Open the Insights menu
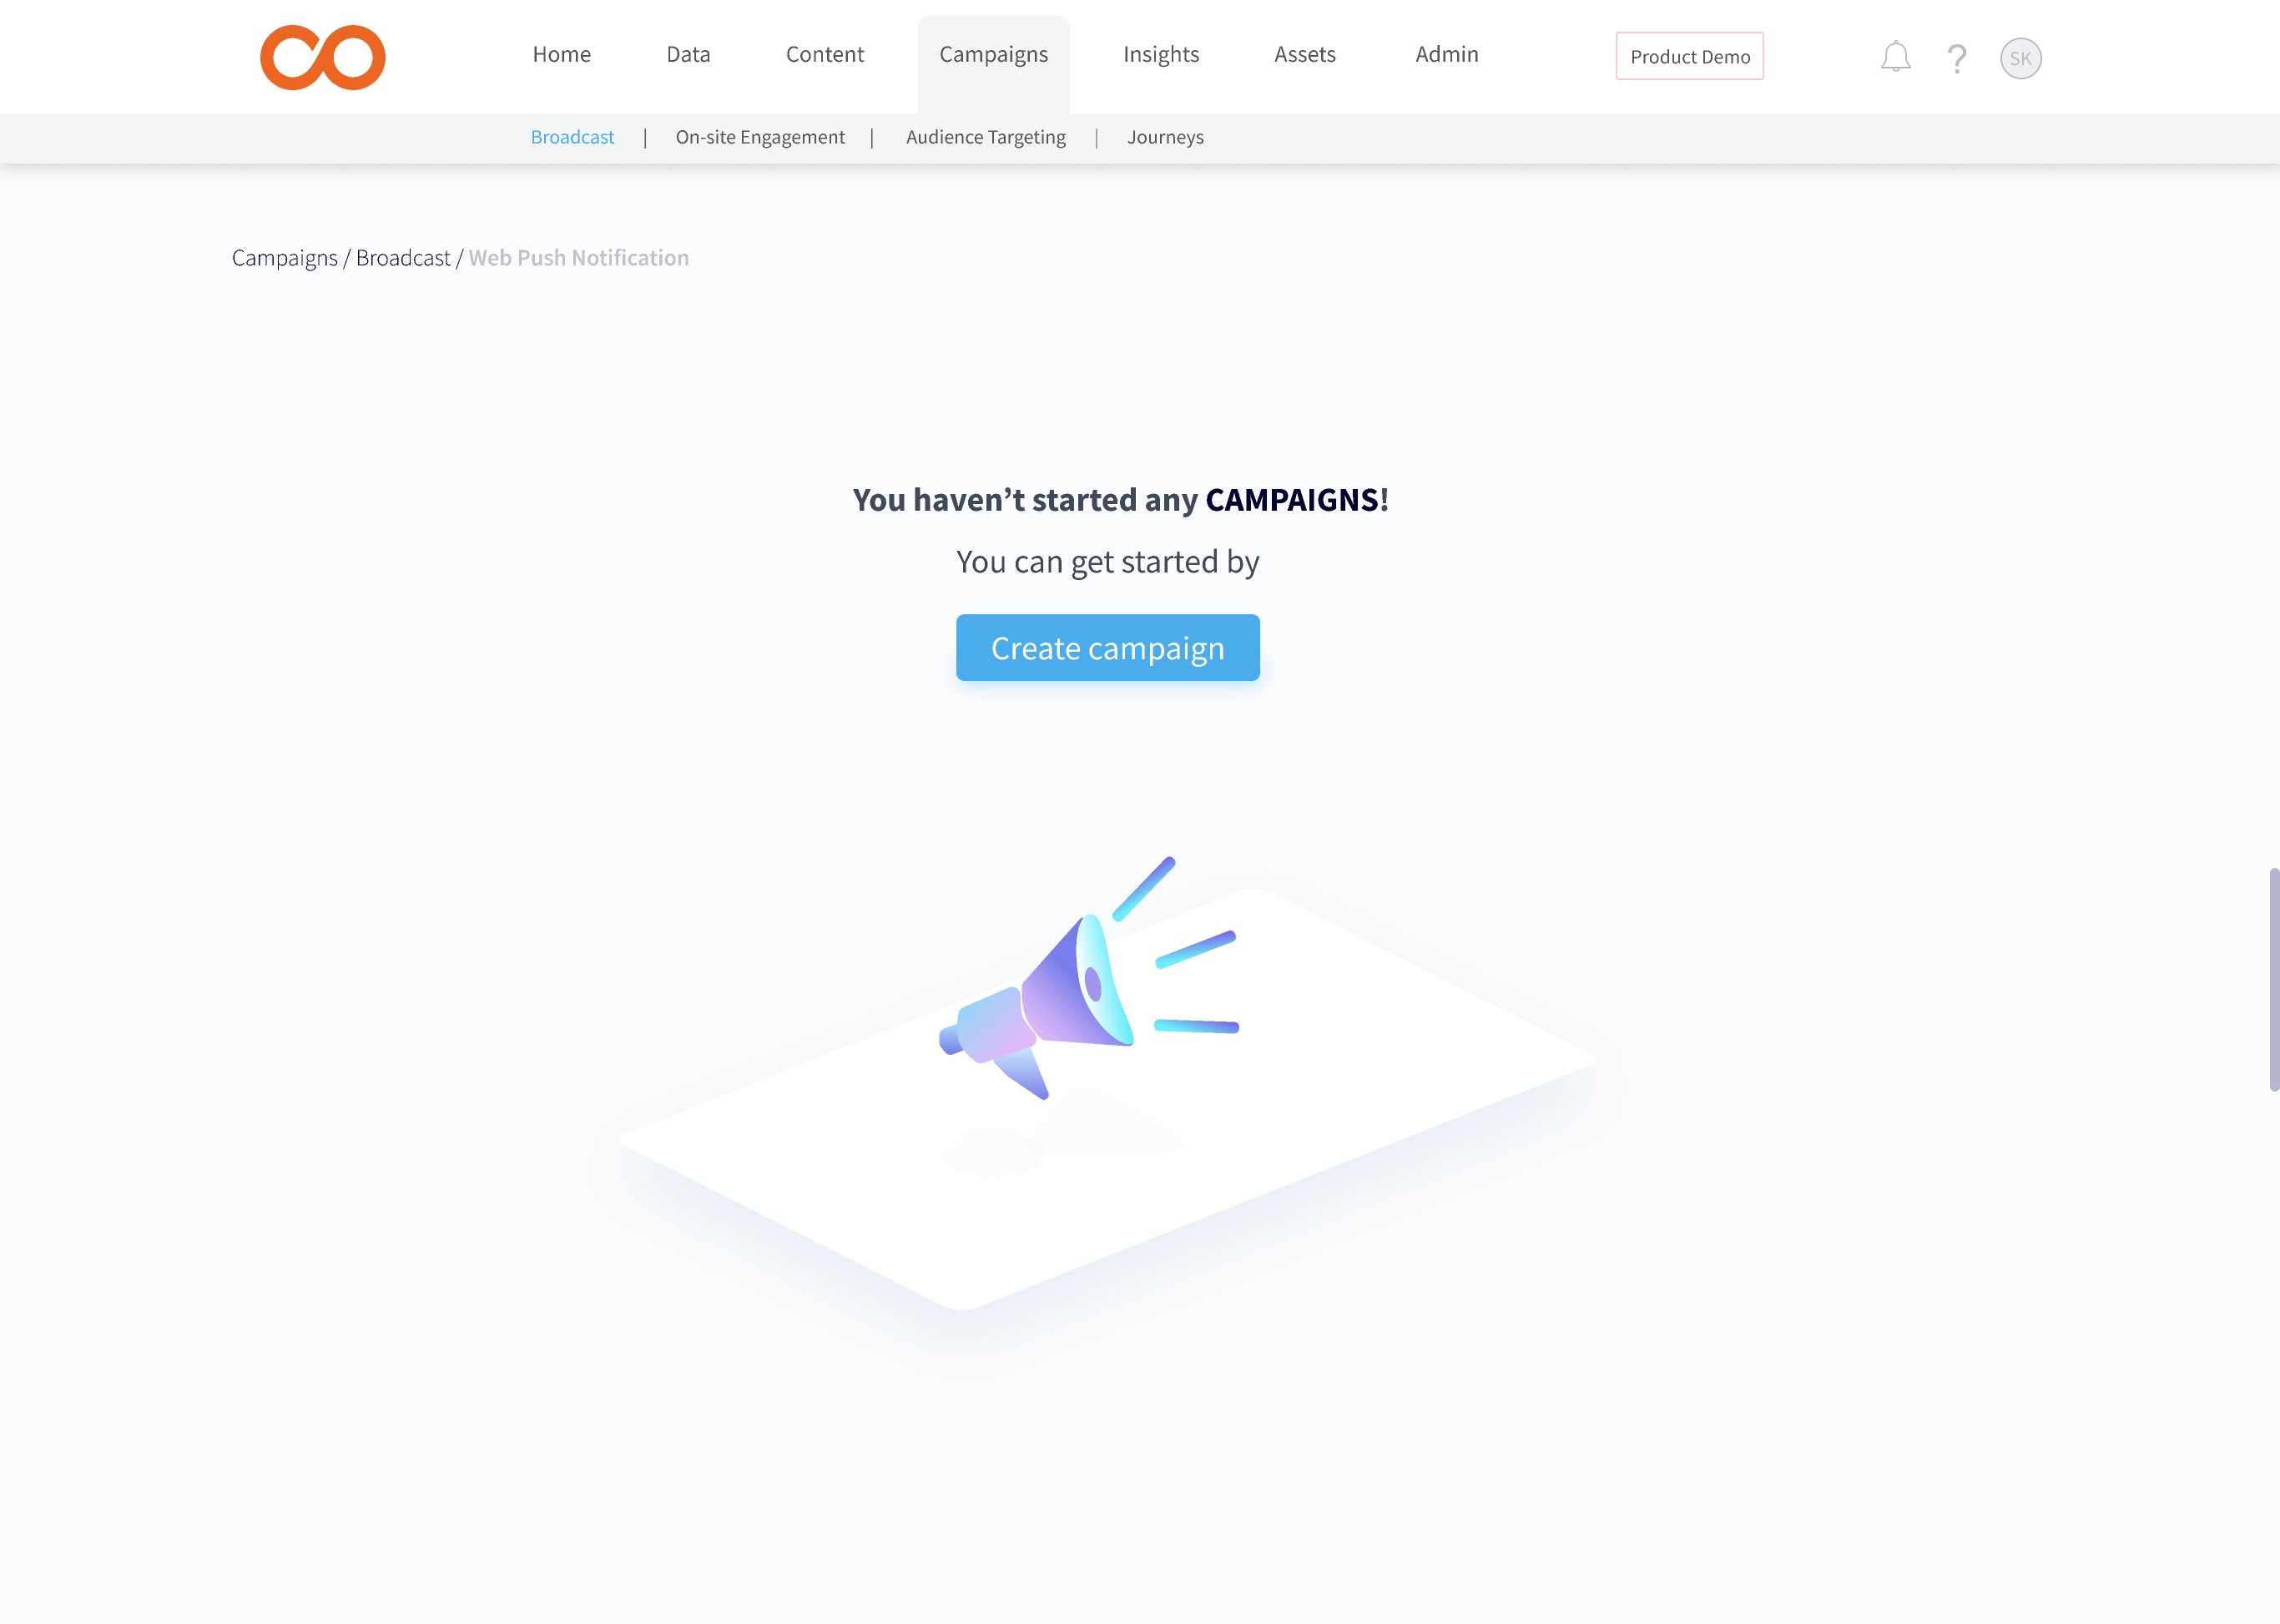Viewport: 2280px width, 1624px height. [1160, 55]
